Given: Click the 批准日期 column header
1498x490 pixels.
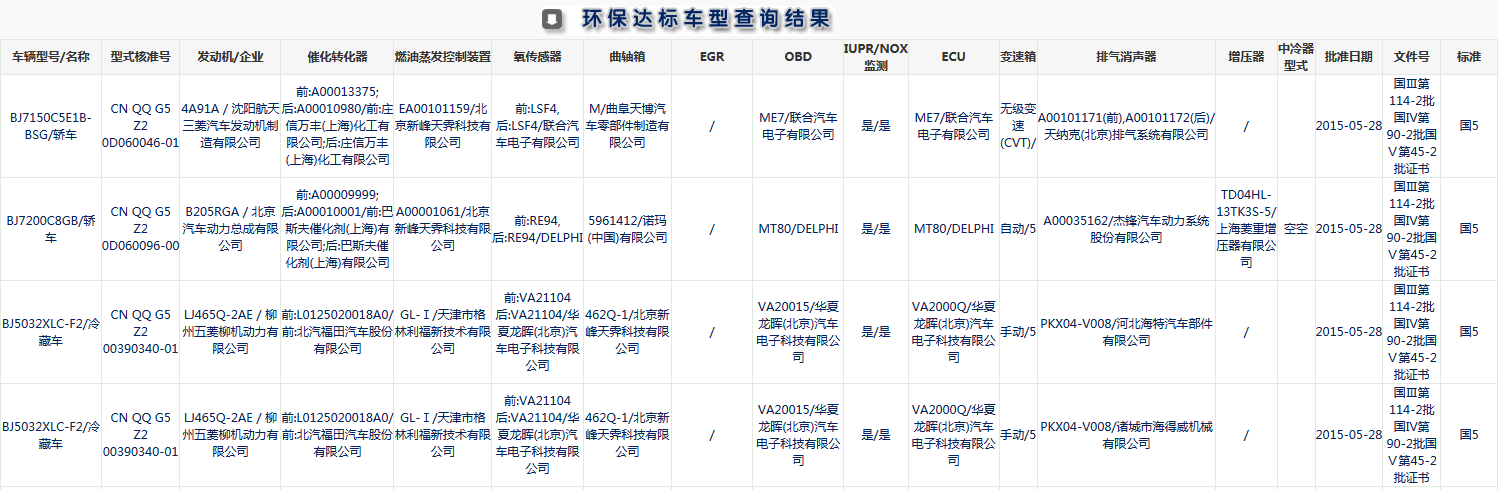Looking at the screenshot, I should 1349,57.
